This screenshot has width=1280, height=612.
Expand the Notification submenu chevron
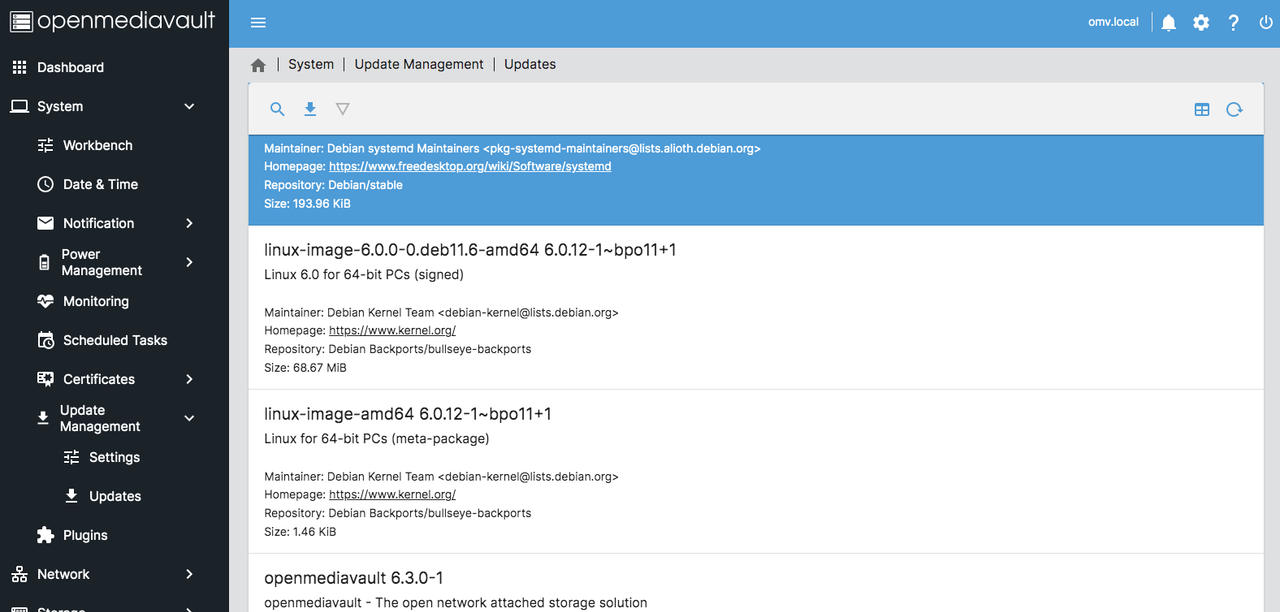point(190,223)
